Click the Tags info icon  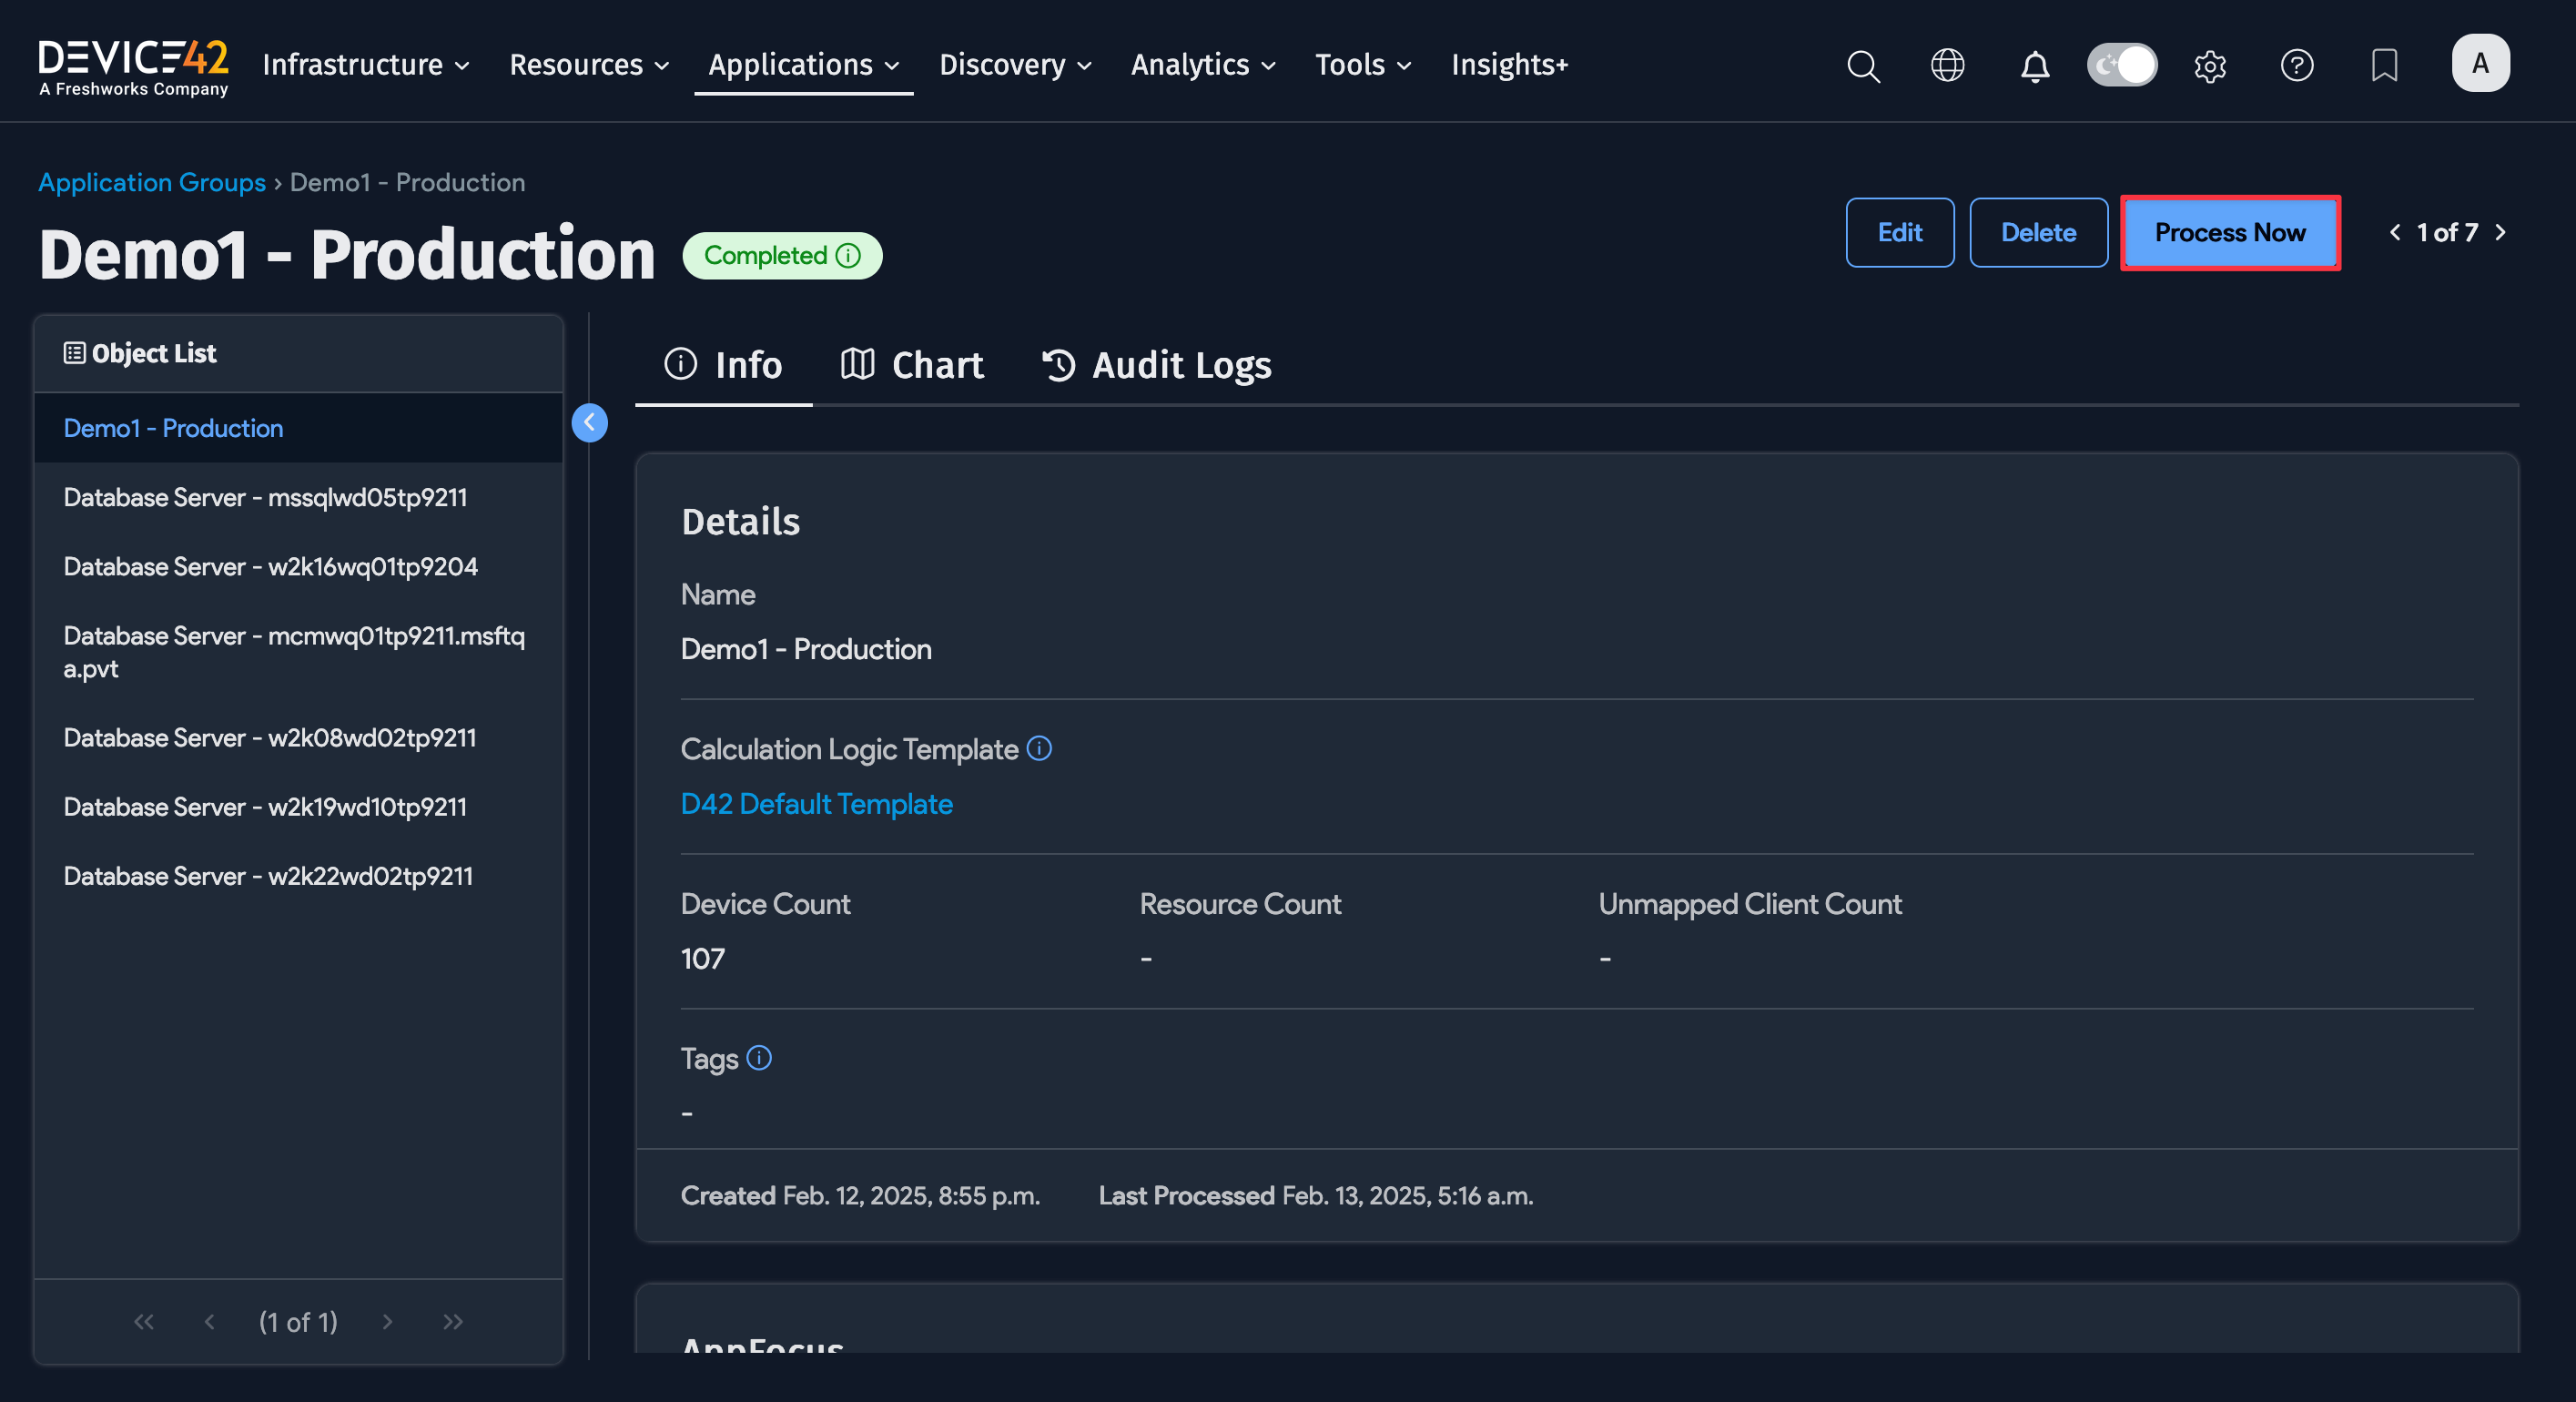(x=759, y=1057)
